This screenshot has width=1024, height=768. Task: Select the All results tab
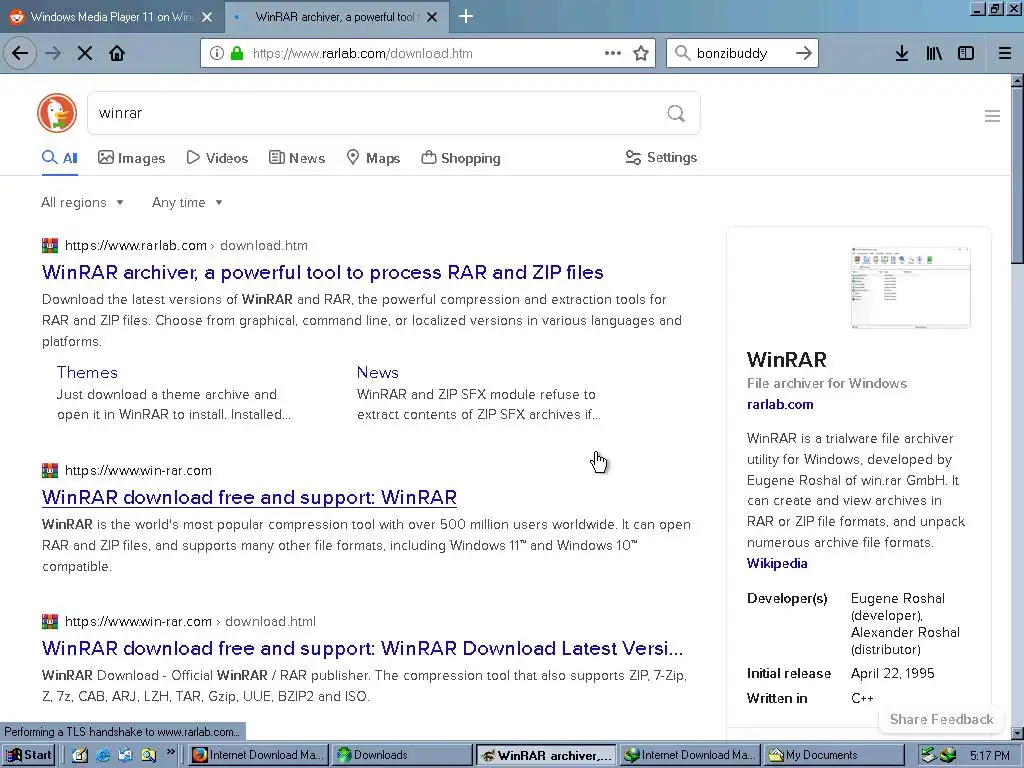[x=60, y=158]
